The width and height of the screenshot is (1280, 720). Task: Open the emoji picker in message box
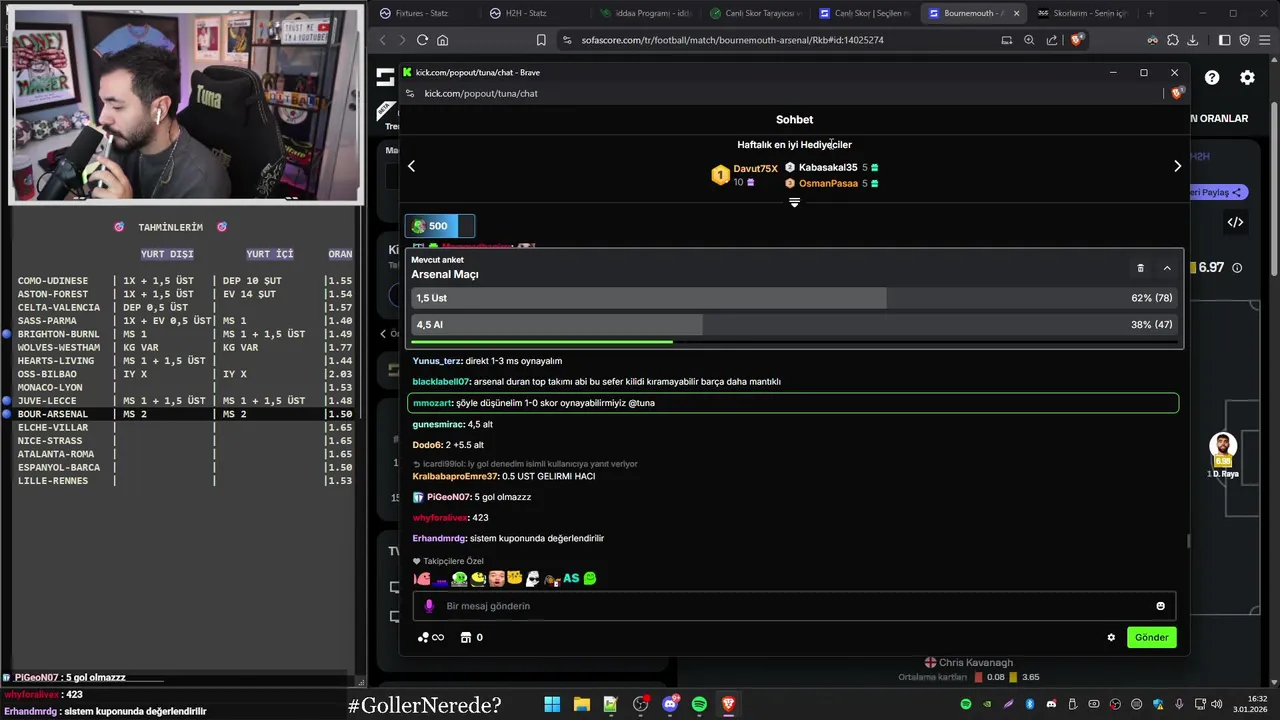pyautogui.click(x=1160, y=606)
